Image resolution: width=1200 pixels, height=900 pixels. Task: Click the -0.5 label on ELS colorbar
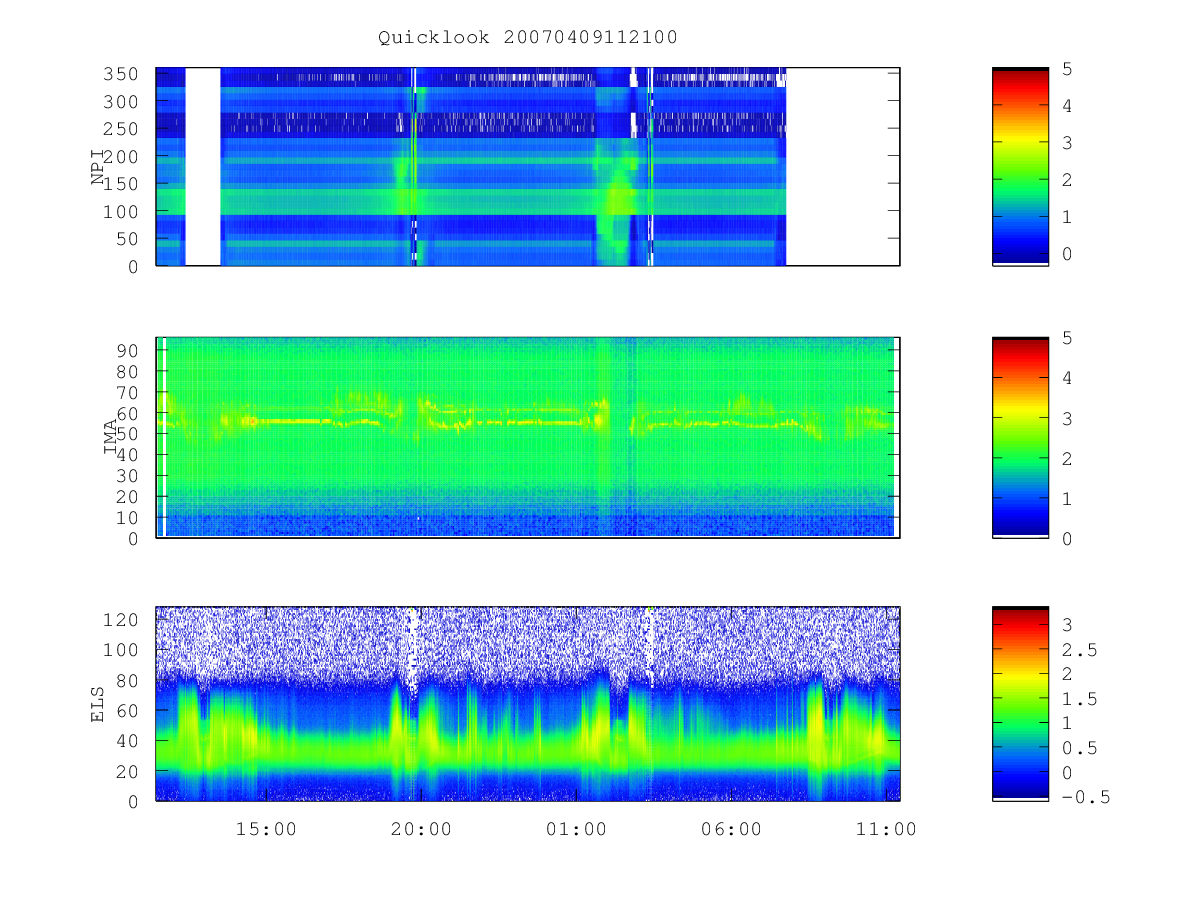pyautogui.click(x=1085, y=797)
